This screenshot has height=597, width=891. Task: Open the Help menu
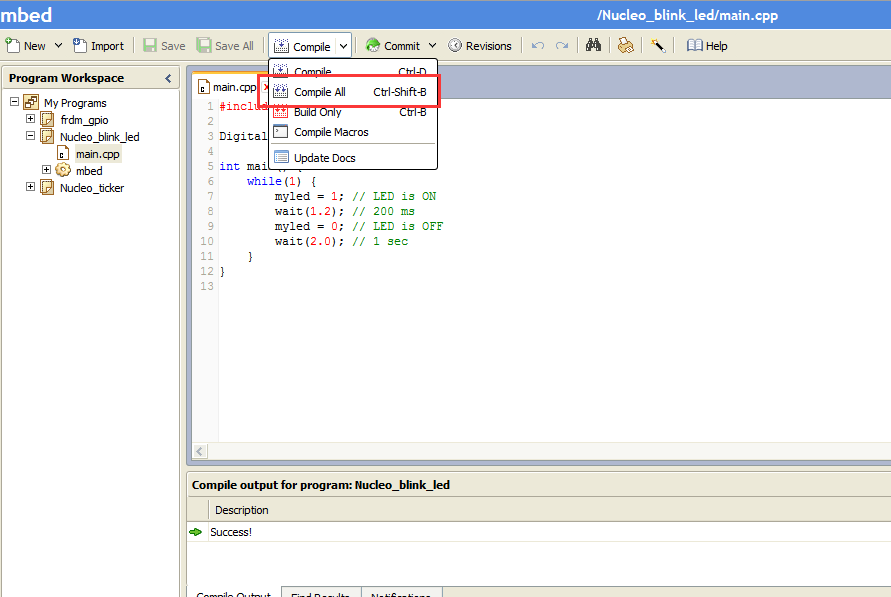click(707, 46)
